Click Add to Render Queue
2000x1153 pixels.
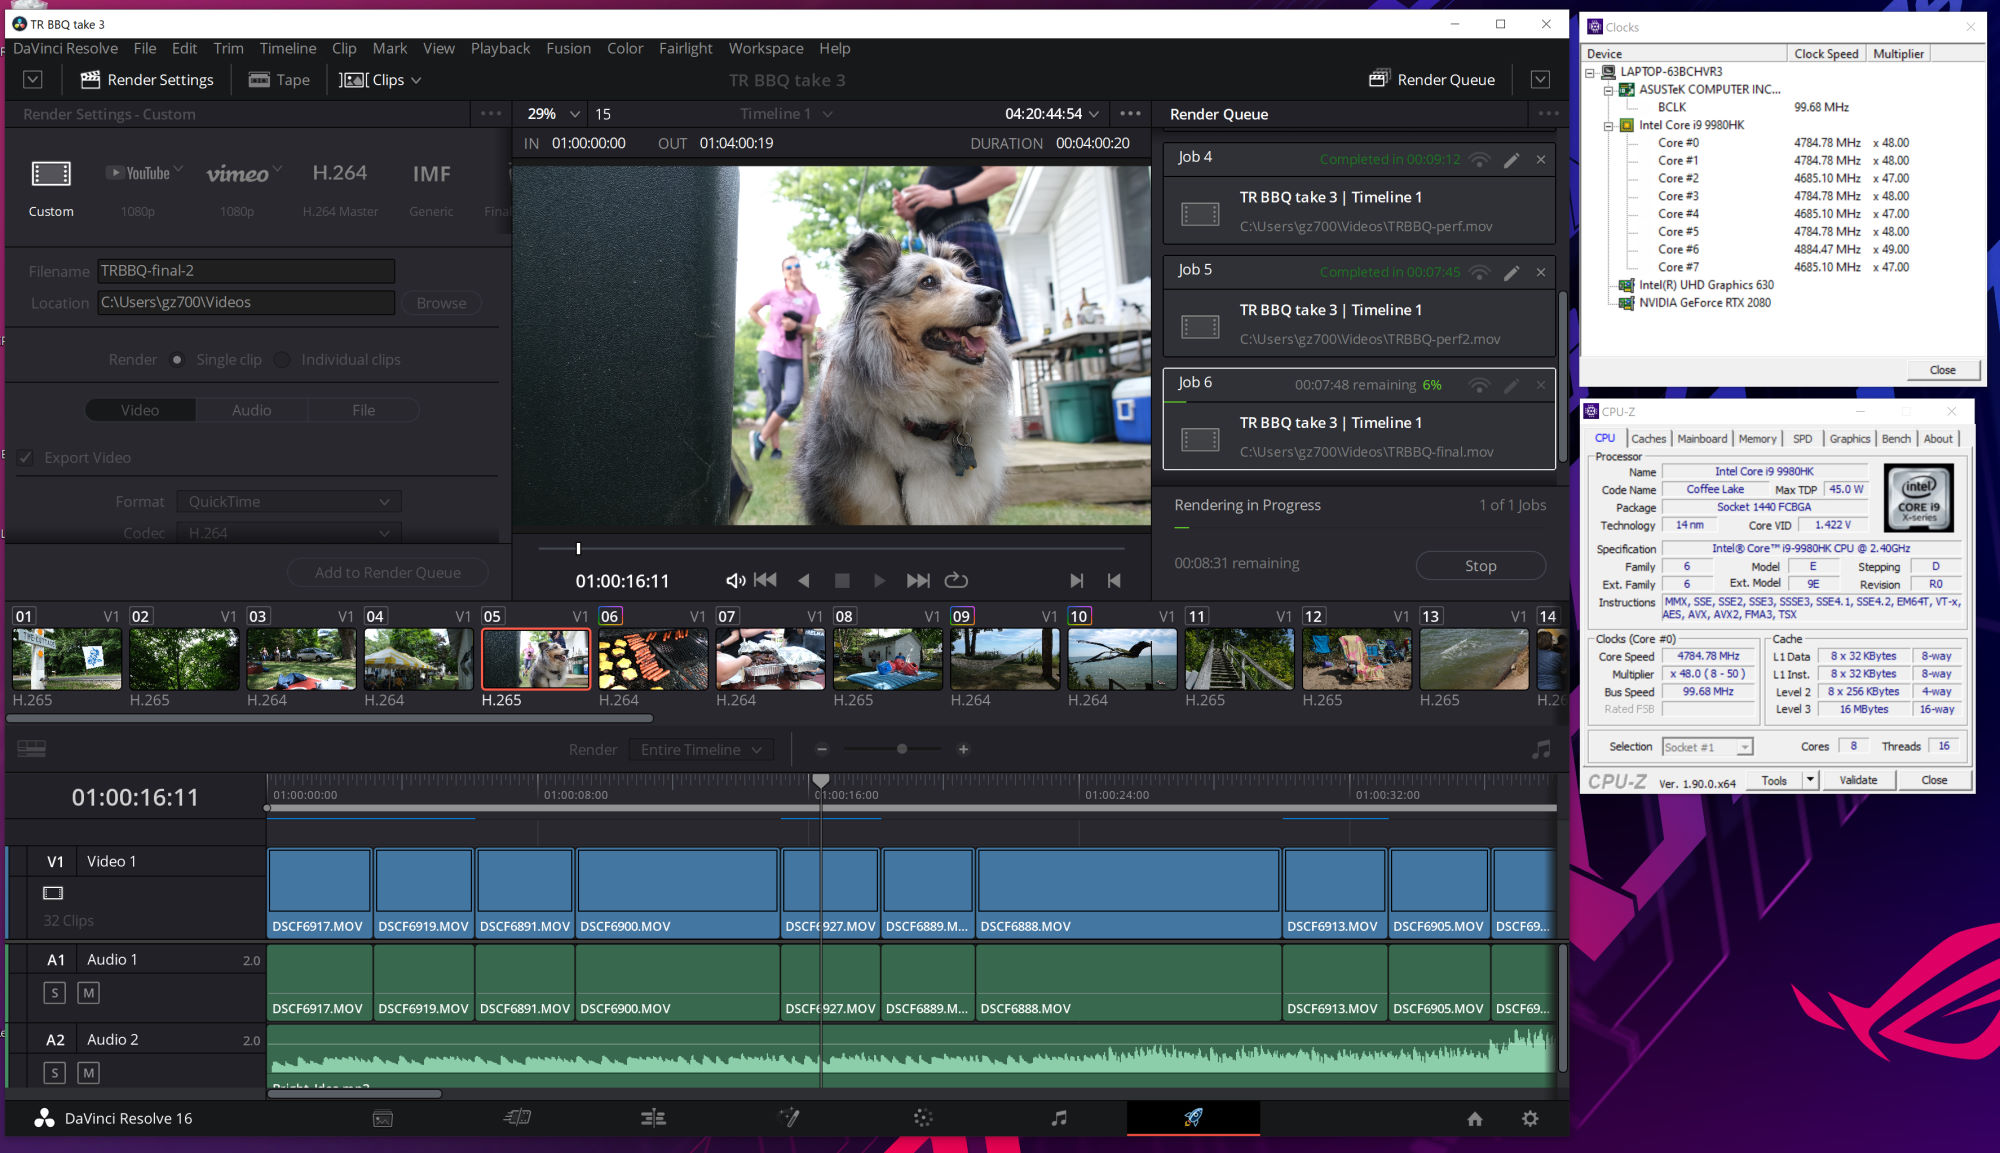(x=388, y=573)
